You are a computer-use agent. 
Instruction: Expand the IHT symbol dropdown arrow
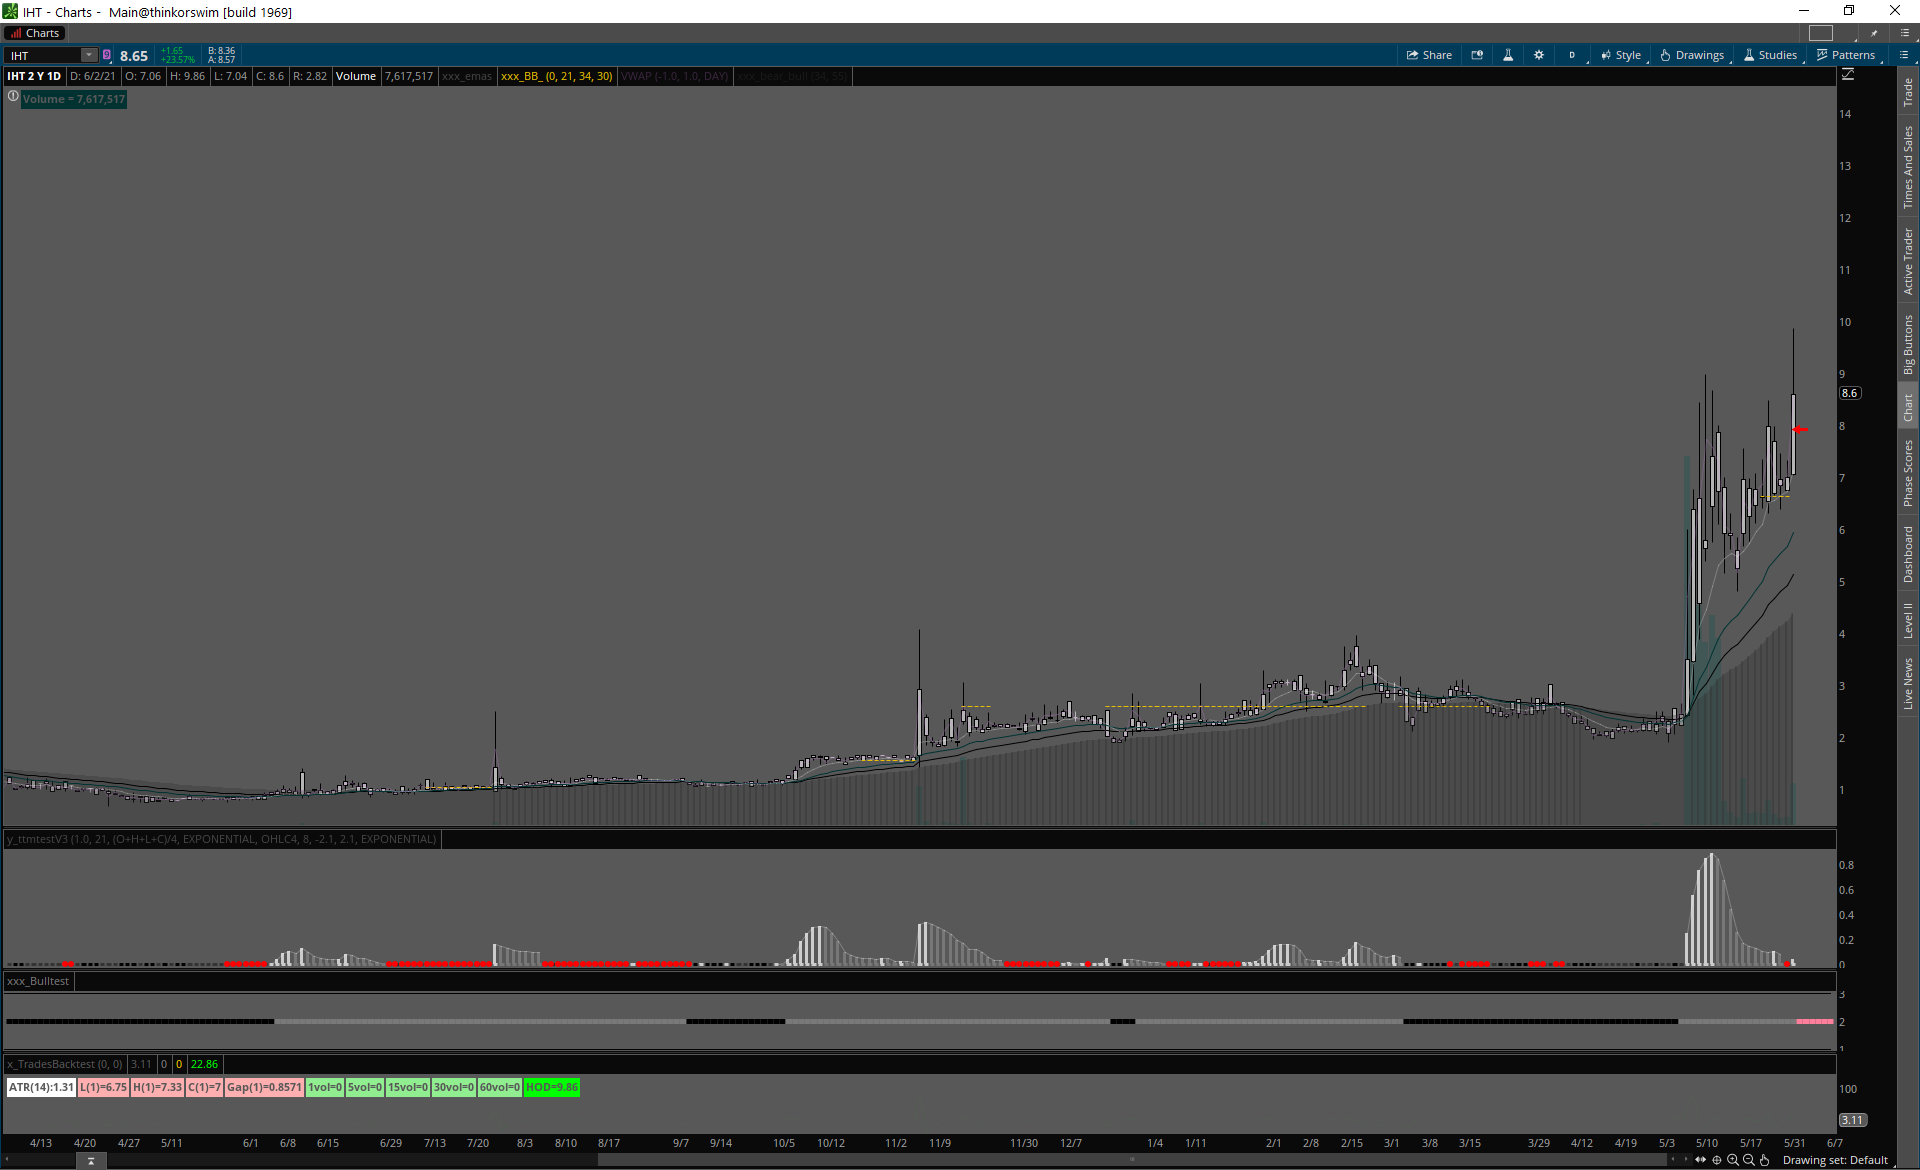[88, 55]
